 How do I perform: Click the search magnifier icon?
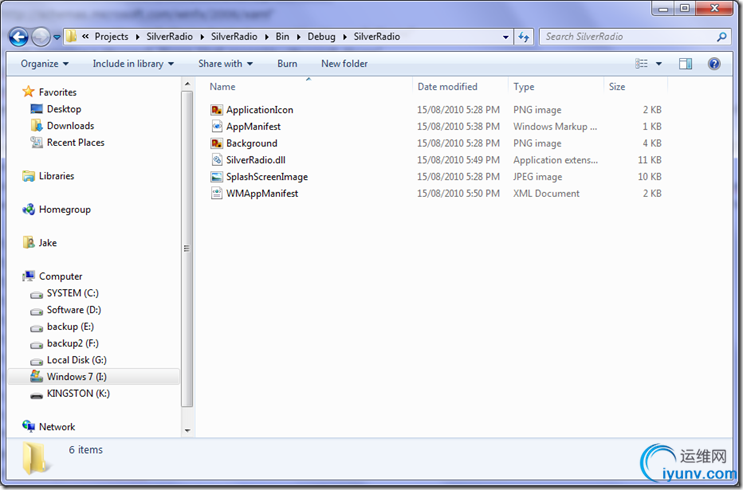point(722,36)
